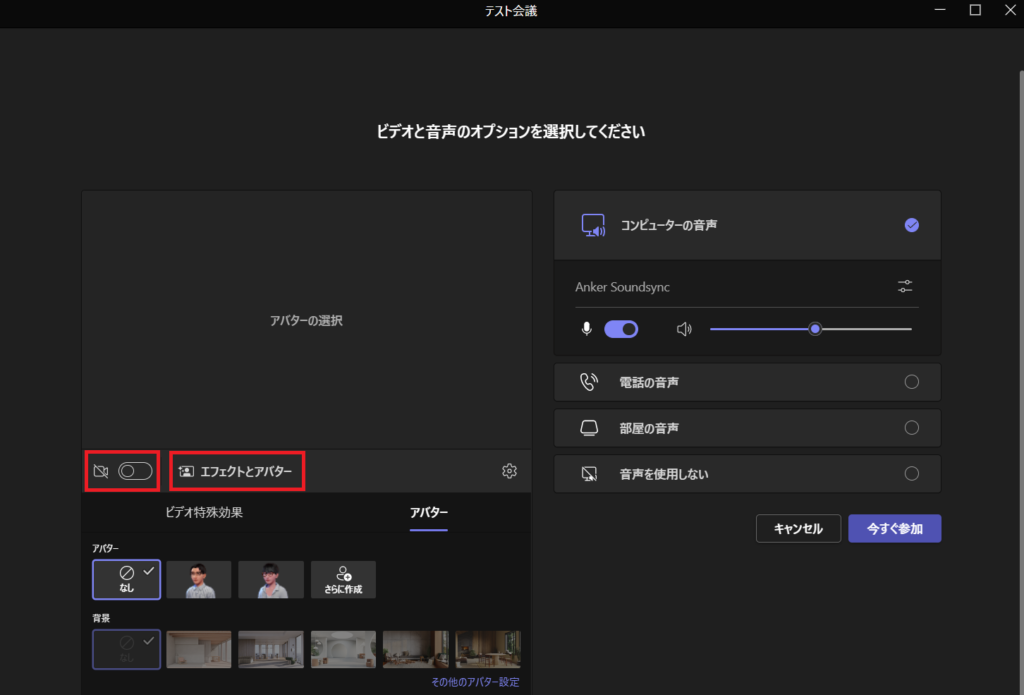1024x695 pixels.
Task: Select 部屋の音声 radio button
Action: (911, 428)
